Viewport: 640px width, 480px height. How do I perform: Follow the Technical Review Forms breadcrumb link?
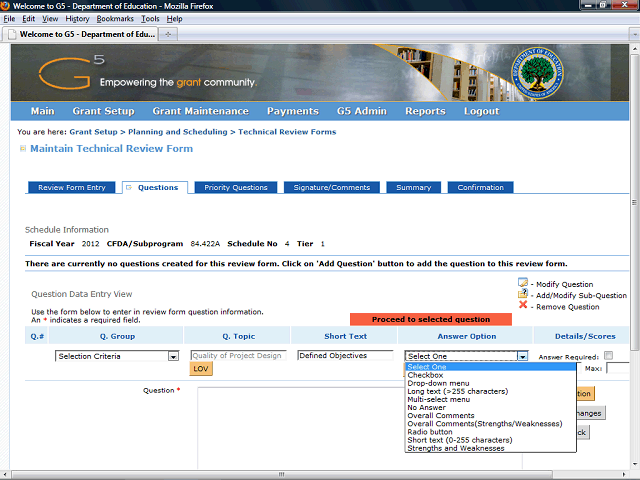pos(287,132)
